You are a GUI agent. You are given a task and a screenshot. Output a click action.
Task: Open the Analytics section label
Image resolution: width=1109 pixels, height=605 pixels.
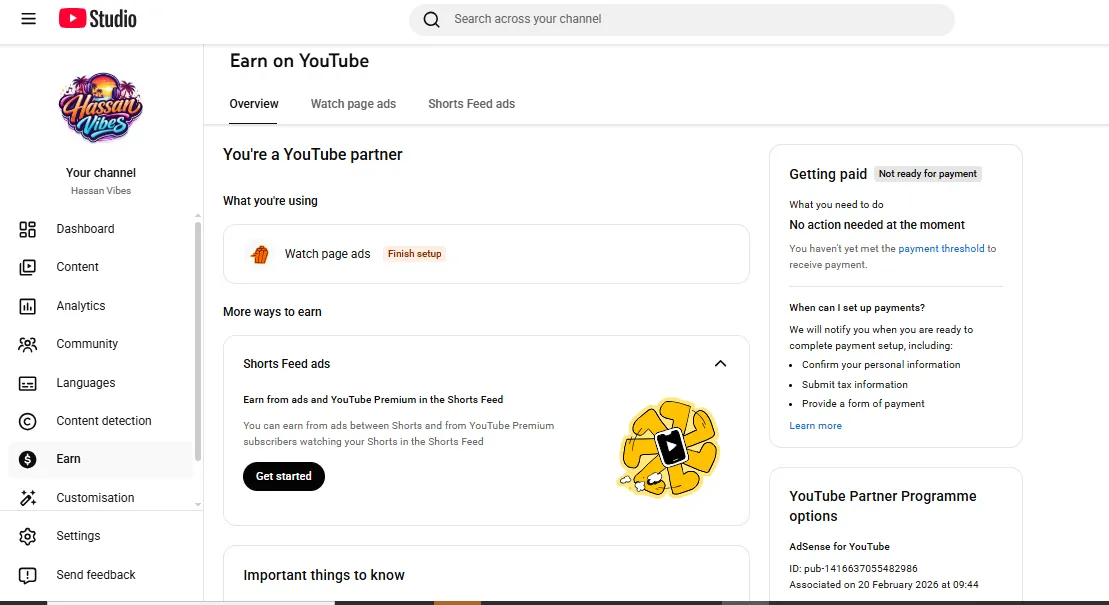(x=81, y=306)
